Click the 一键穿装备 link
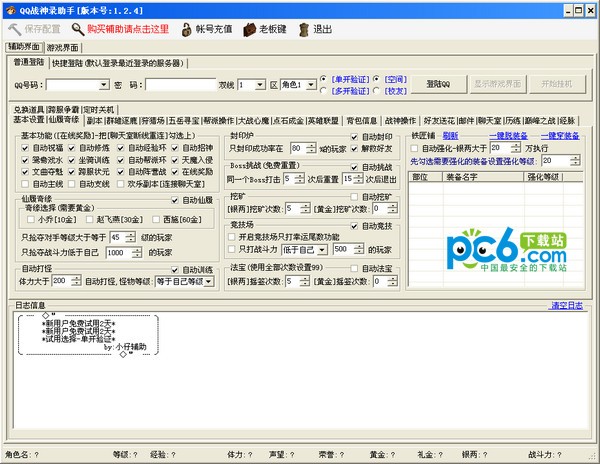The width and height of the screenshot is (600, 464). [x=560, y=136]
